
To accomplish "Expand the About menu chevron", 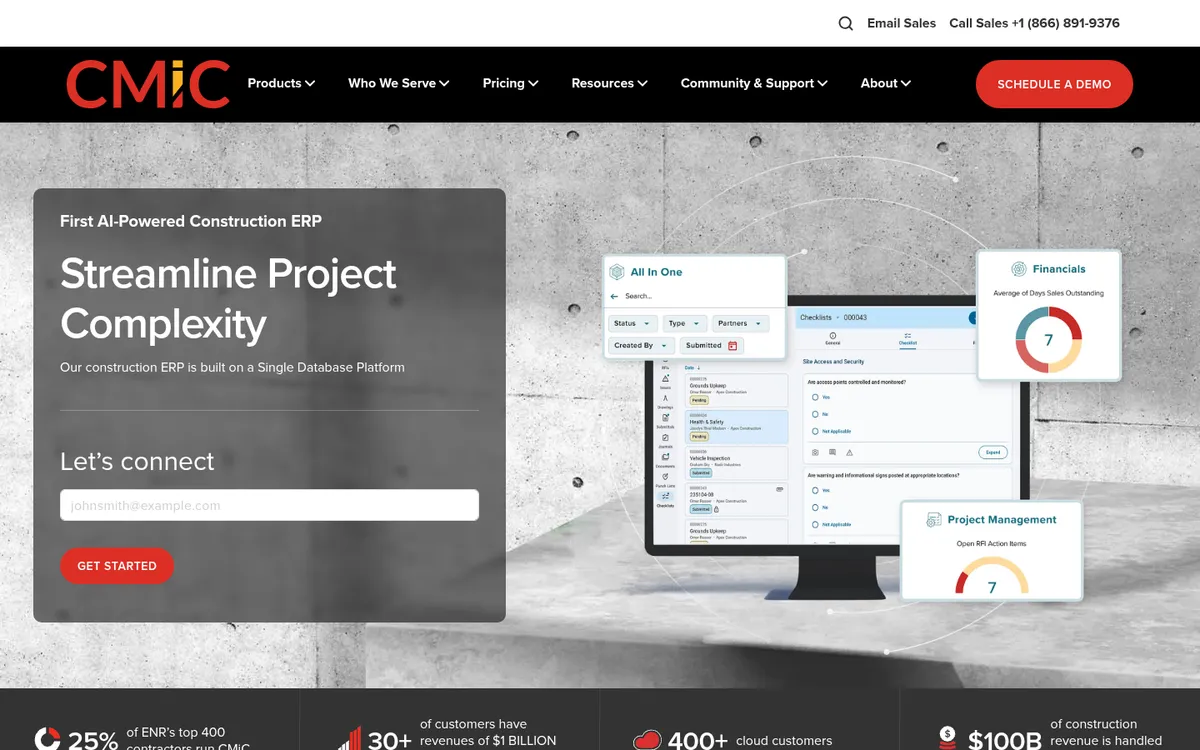I will [x=905, y=84].
